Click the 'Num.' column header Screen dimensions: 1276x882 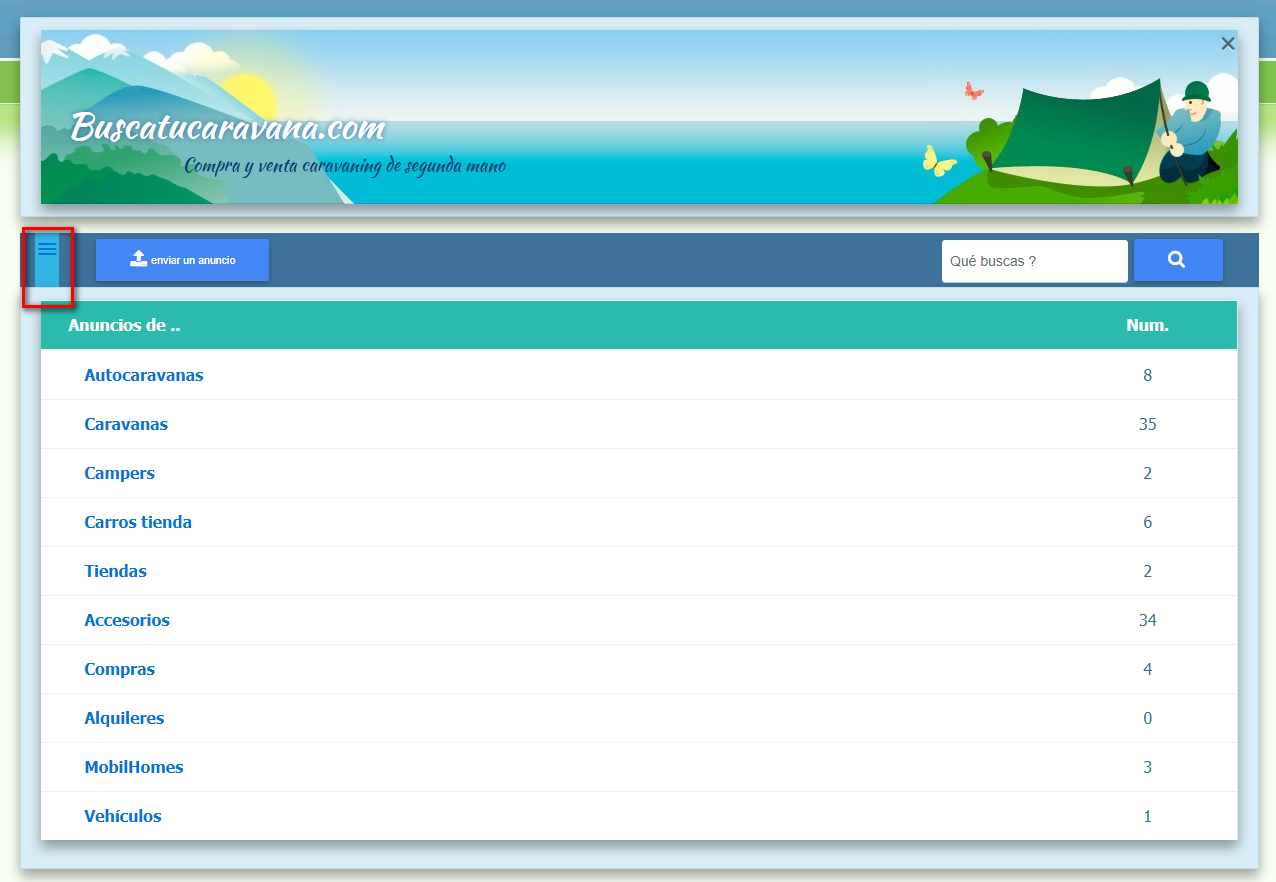[x=1147, y=325]
